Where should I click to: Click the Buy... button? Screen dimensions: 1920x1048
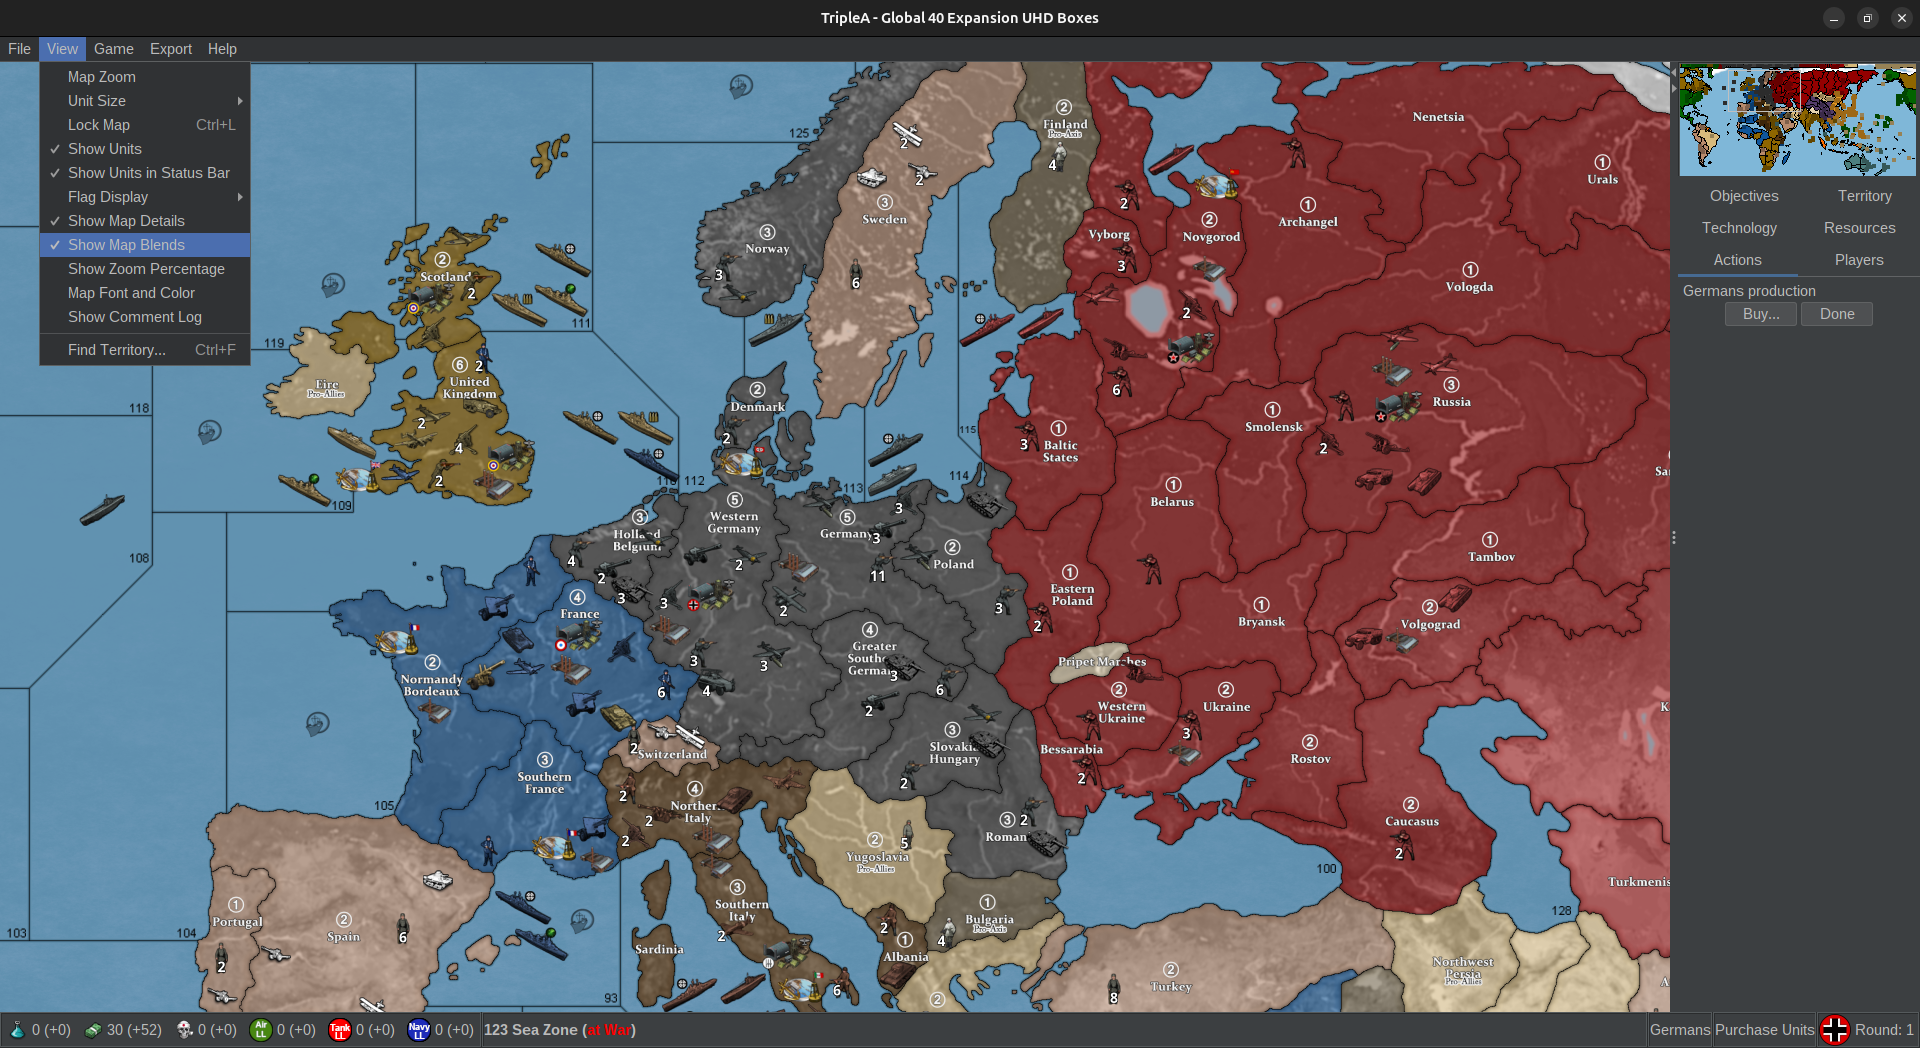pos(1761,314)
